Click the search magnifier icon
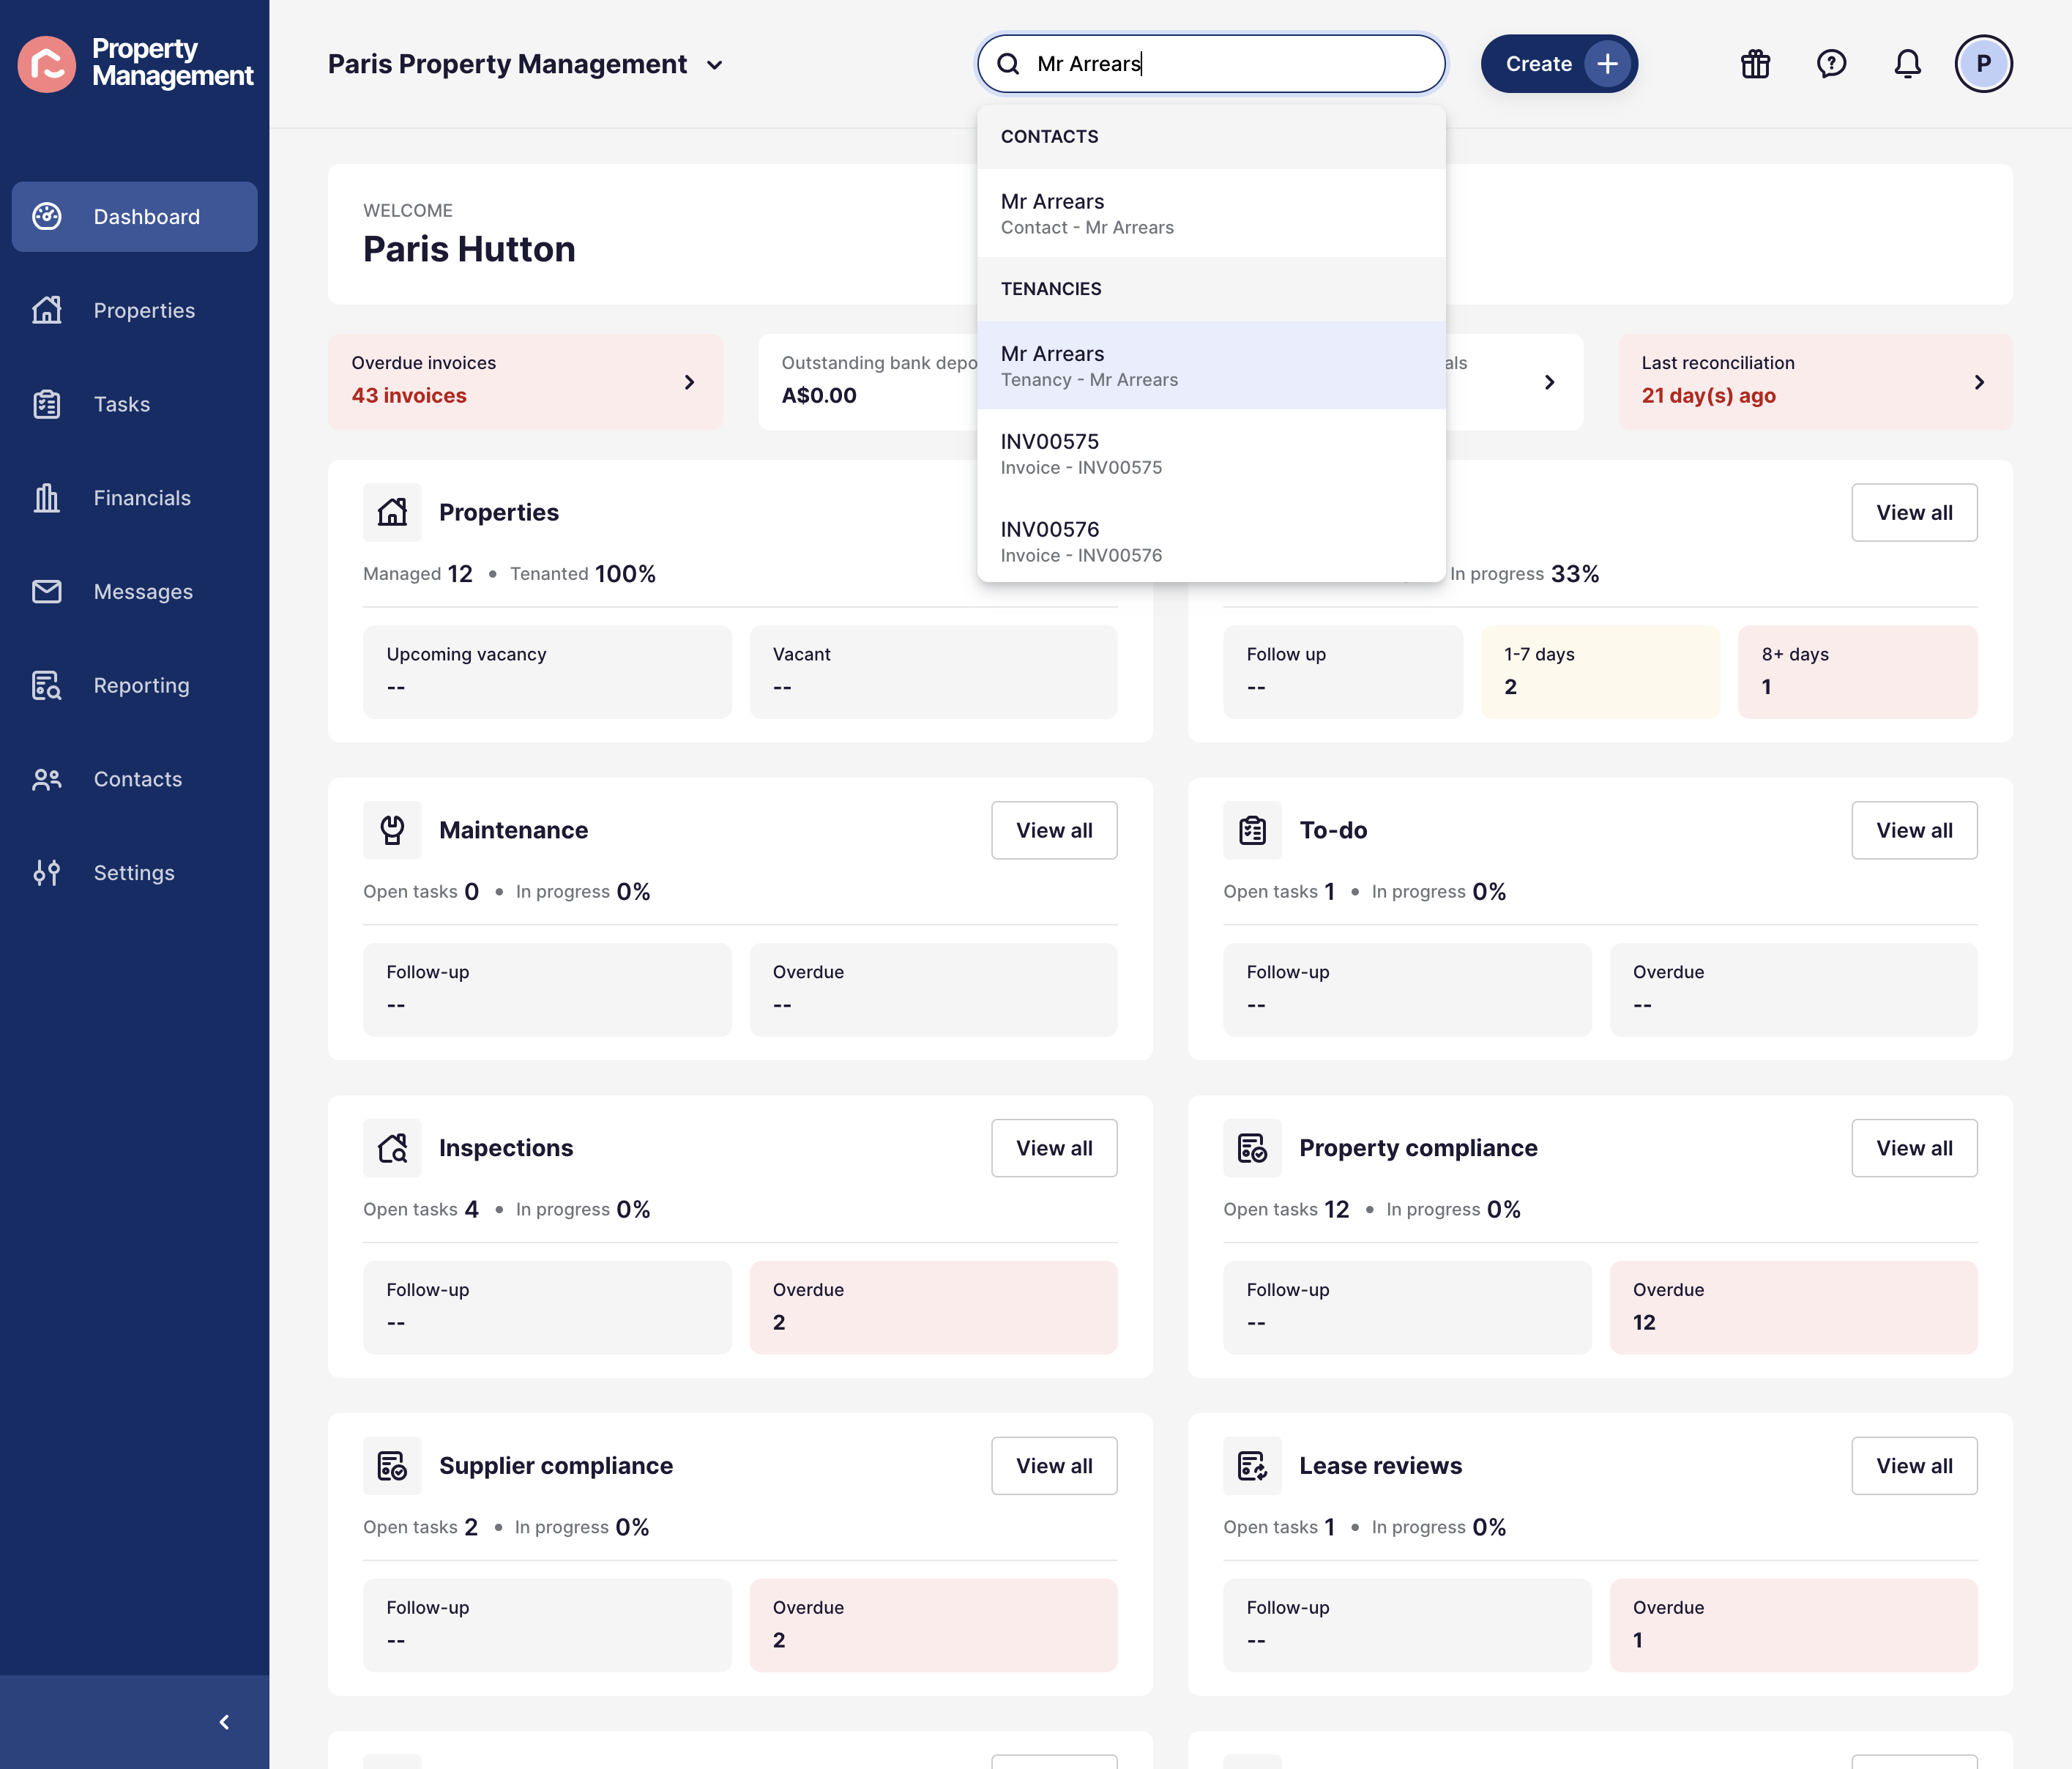The height and width of the screenshot is (1769, 2072). click(x=1008, y=64)
